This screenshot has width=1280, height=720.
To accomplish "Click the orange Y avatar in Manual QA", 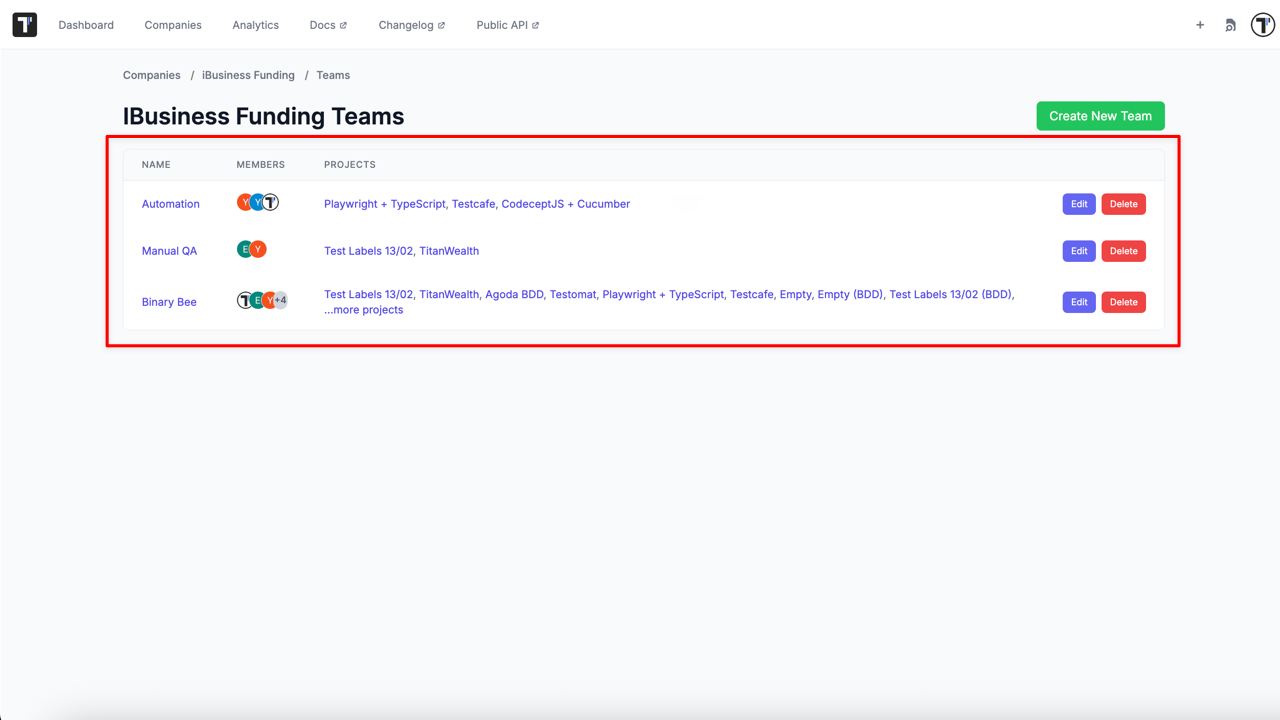I will click(256, 248).
